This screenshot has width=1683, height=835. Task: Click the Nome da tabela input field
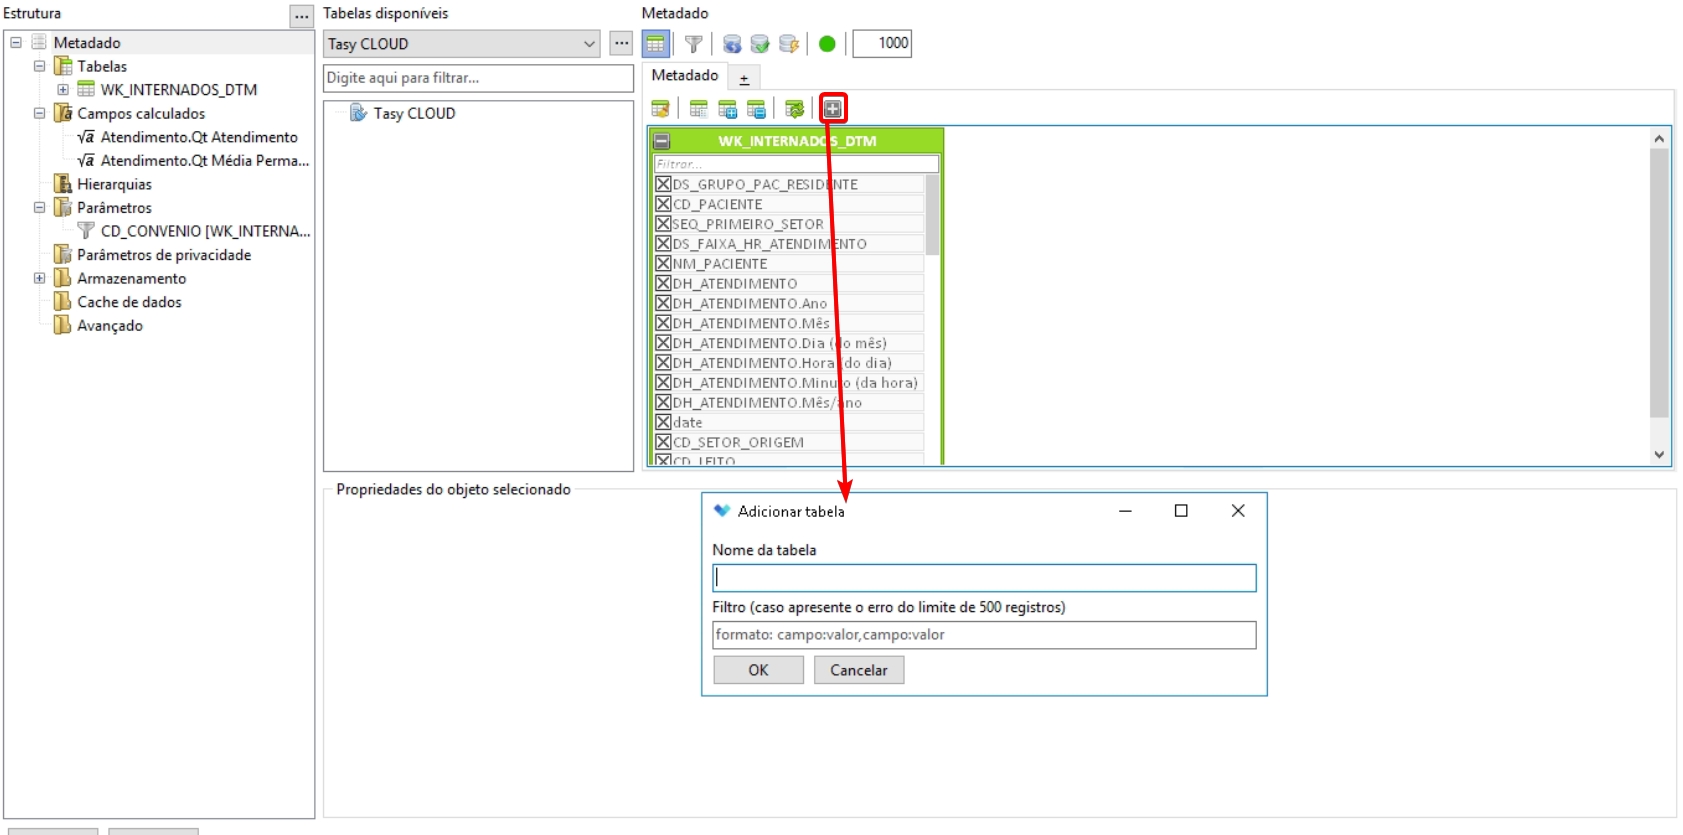[984, 578]
